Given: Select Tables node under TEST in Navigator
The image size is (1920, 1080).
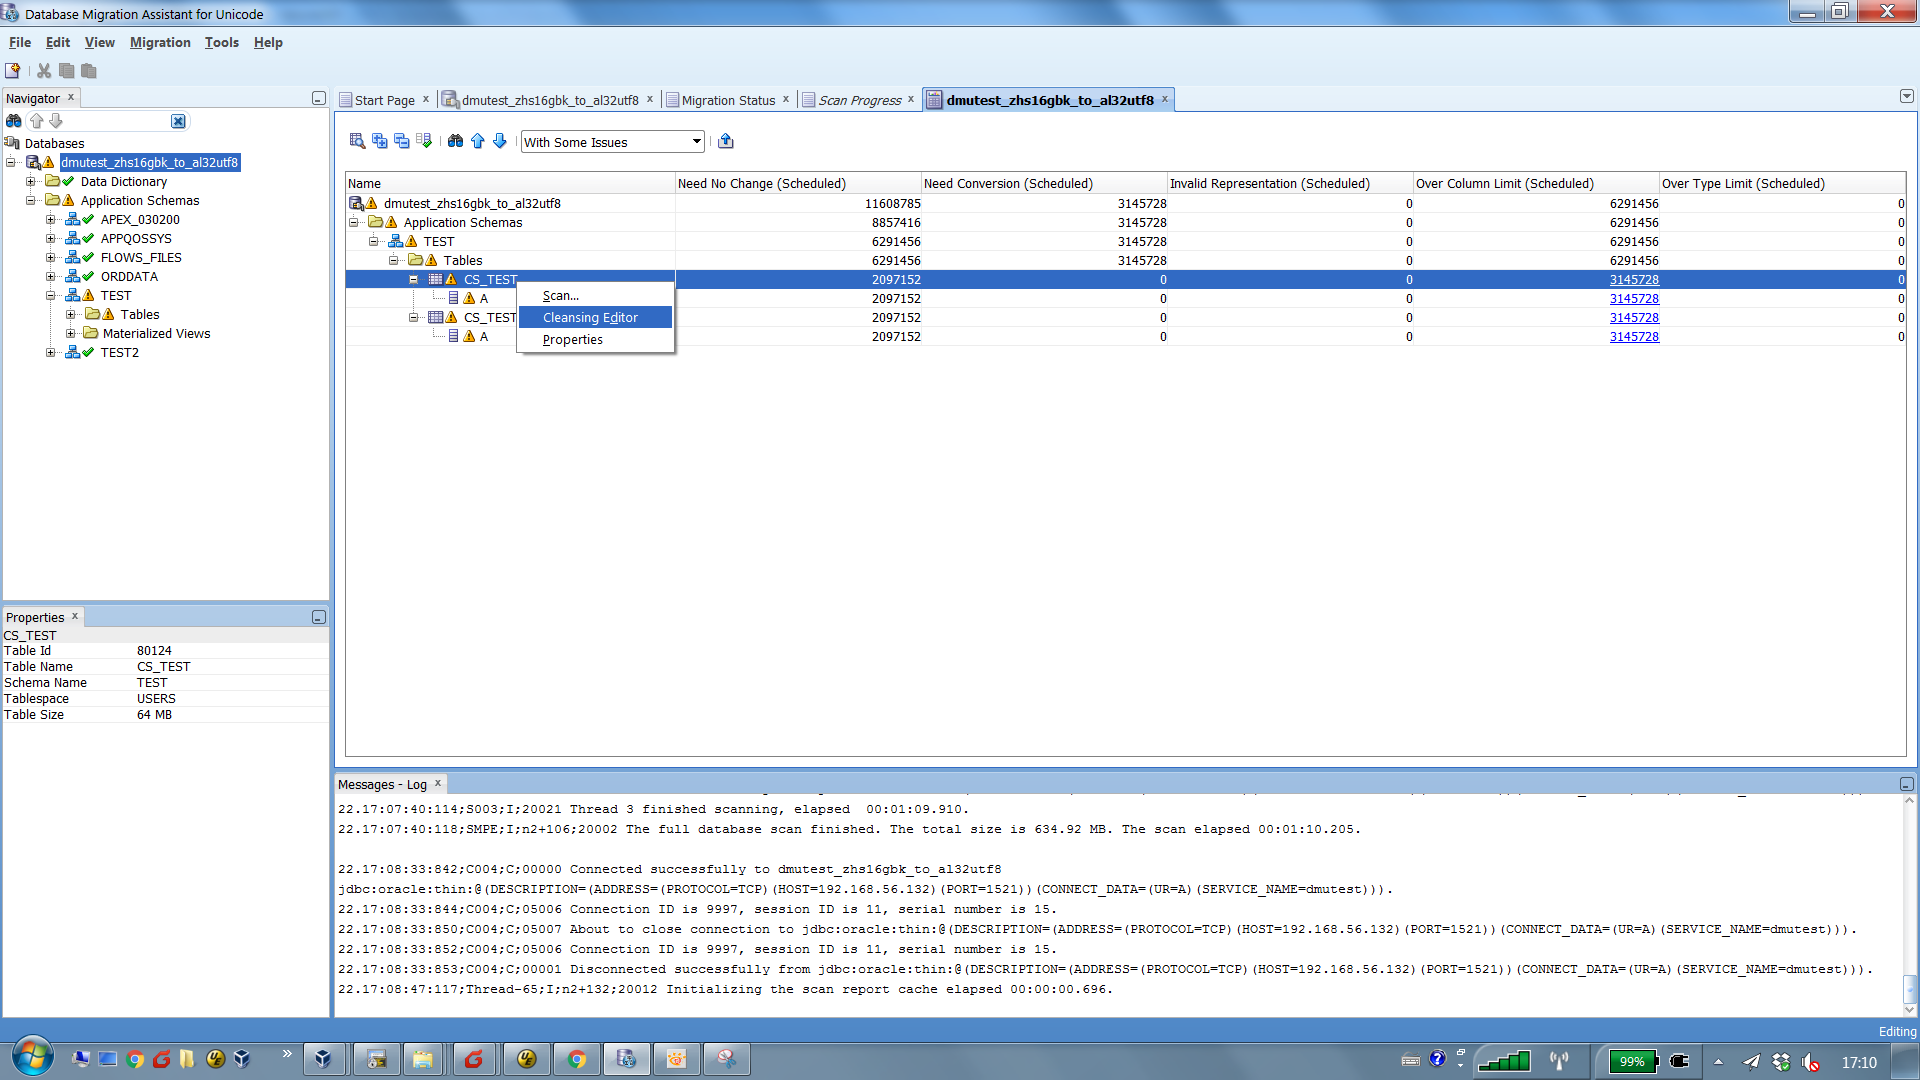Looking at the screenshot, I should [x=140, y=314].
